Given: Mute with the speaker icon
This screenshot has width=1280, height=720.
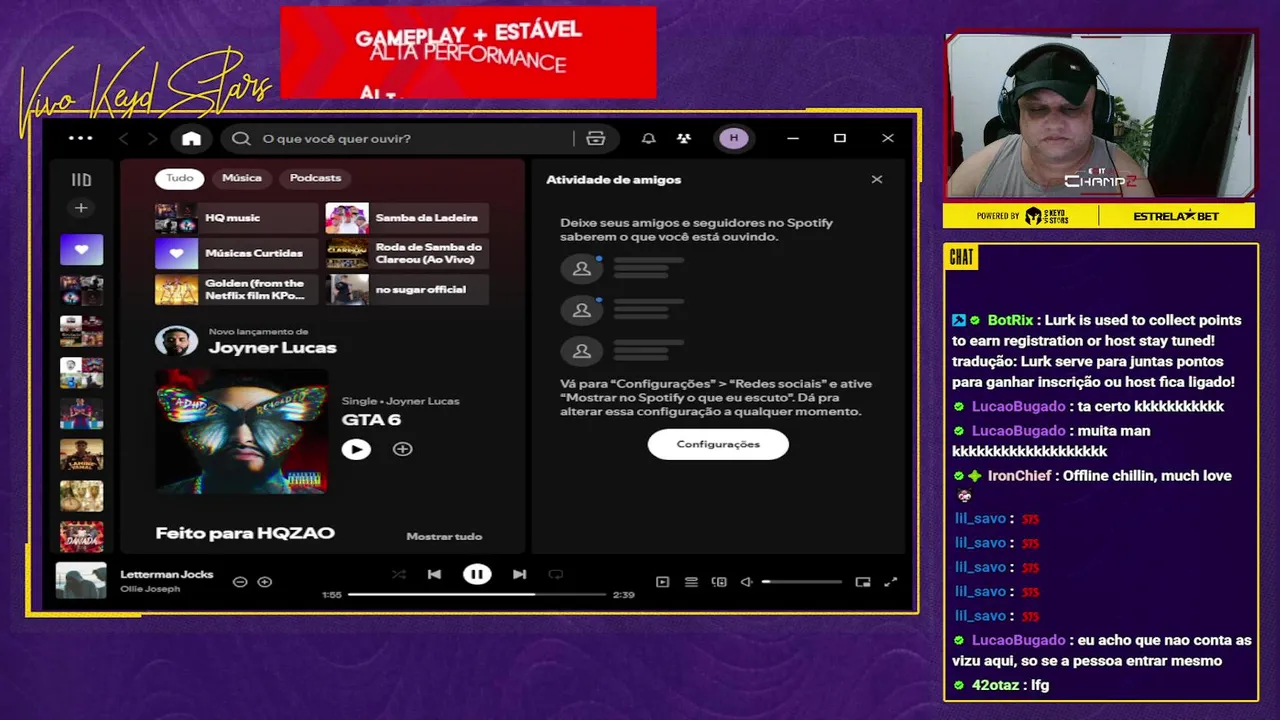Looking at the screenshot, I should click(746, 582).
